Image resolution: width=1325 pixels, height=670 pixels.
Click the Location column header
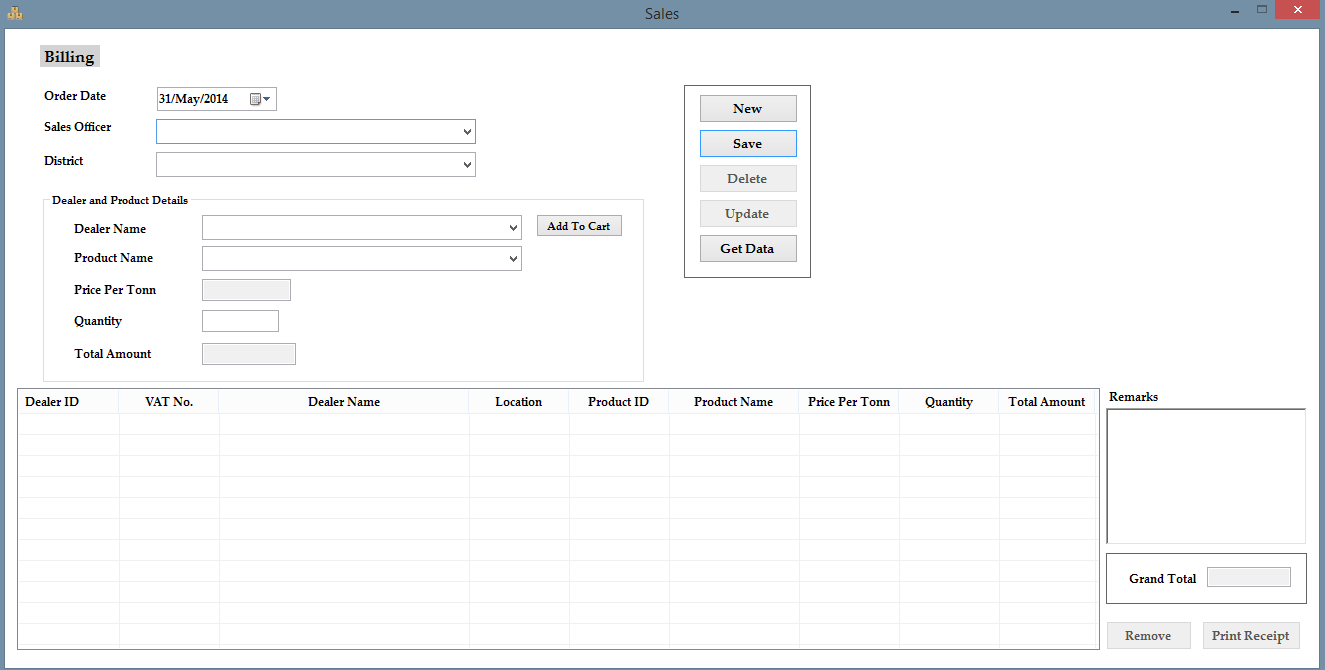click(x=519, y=402)
